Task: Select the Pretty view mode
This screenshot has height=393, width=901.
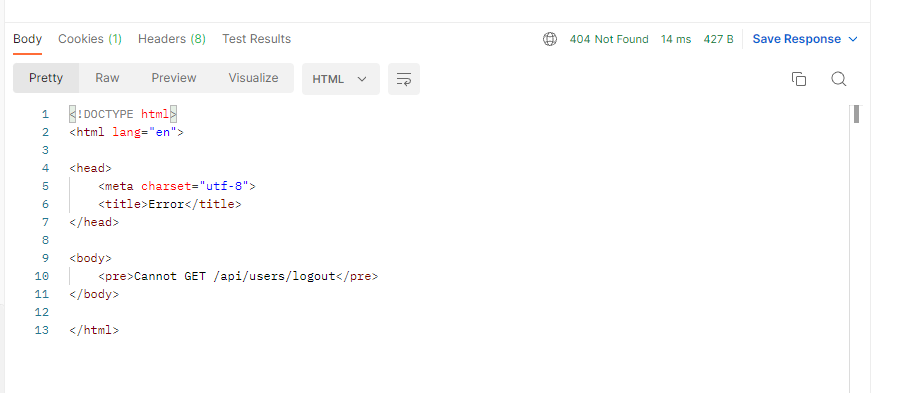Action: coord(46,78)
